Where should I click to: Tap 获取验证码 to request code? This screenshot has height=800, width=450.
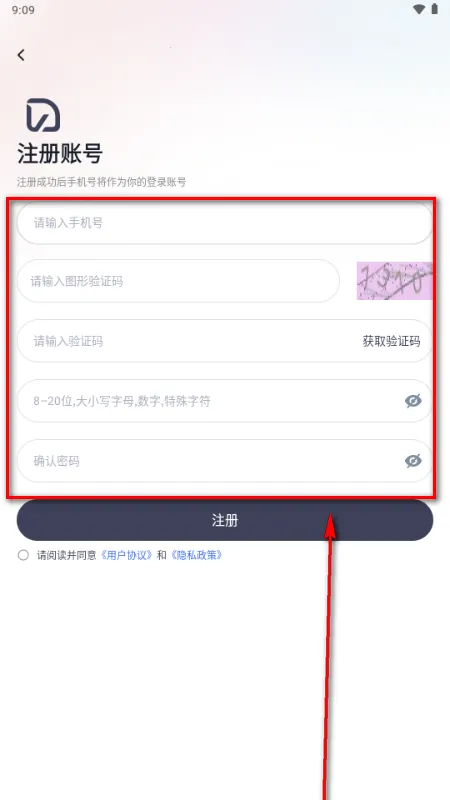coord(391,341)
